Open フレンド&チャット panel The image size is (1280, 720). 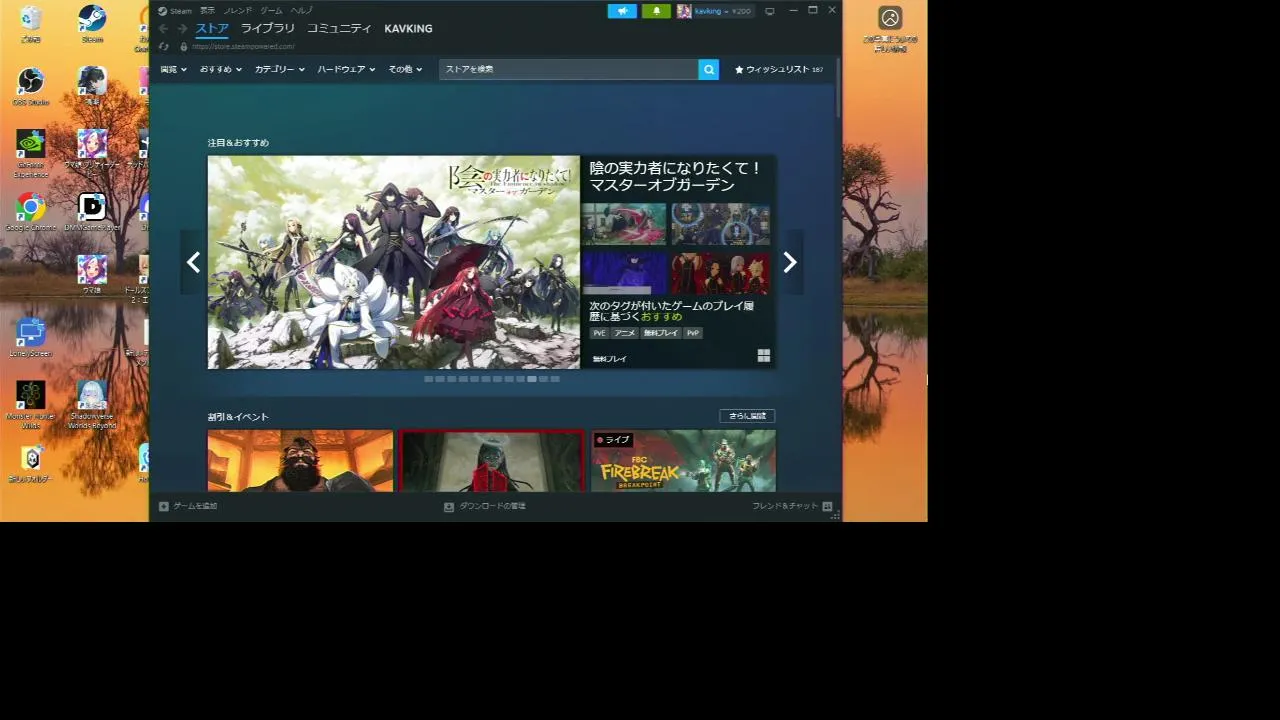[792, 506]
